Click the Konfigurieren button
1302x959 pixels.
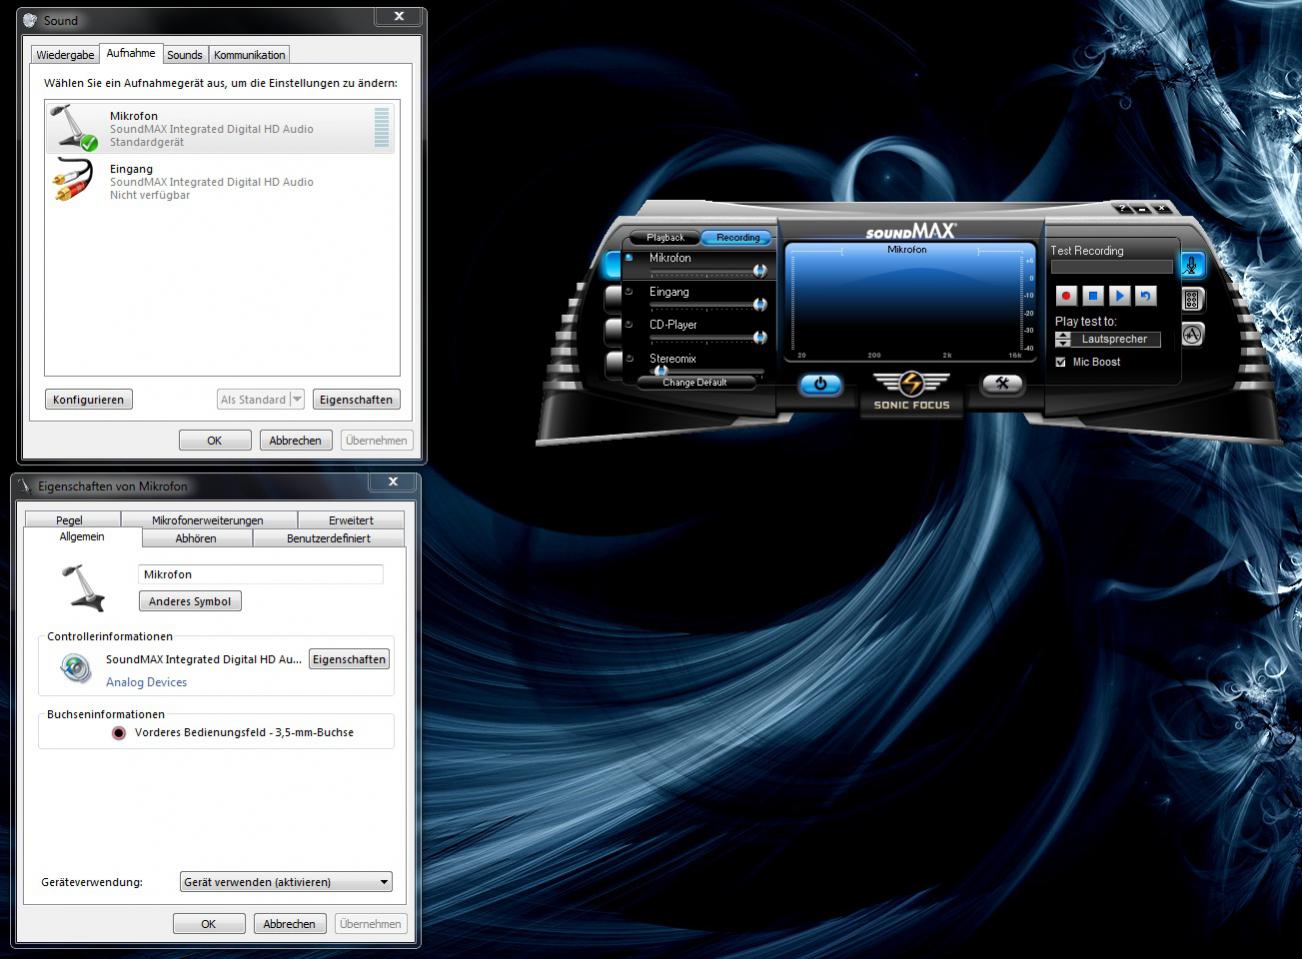point(88,399)
